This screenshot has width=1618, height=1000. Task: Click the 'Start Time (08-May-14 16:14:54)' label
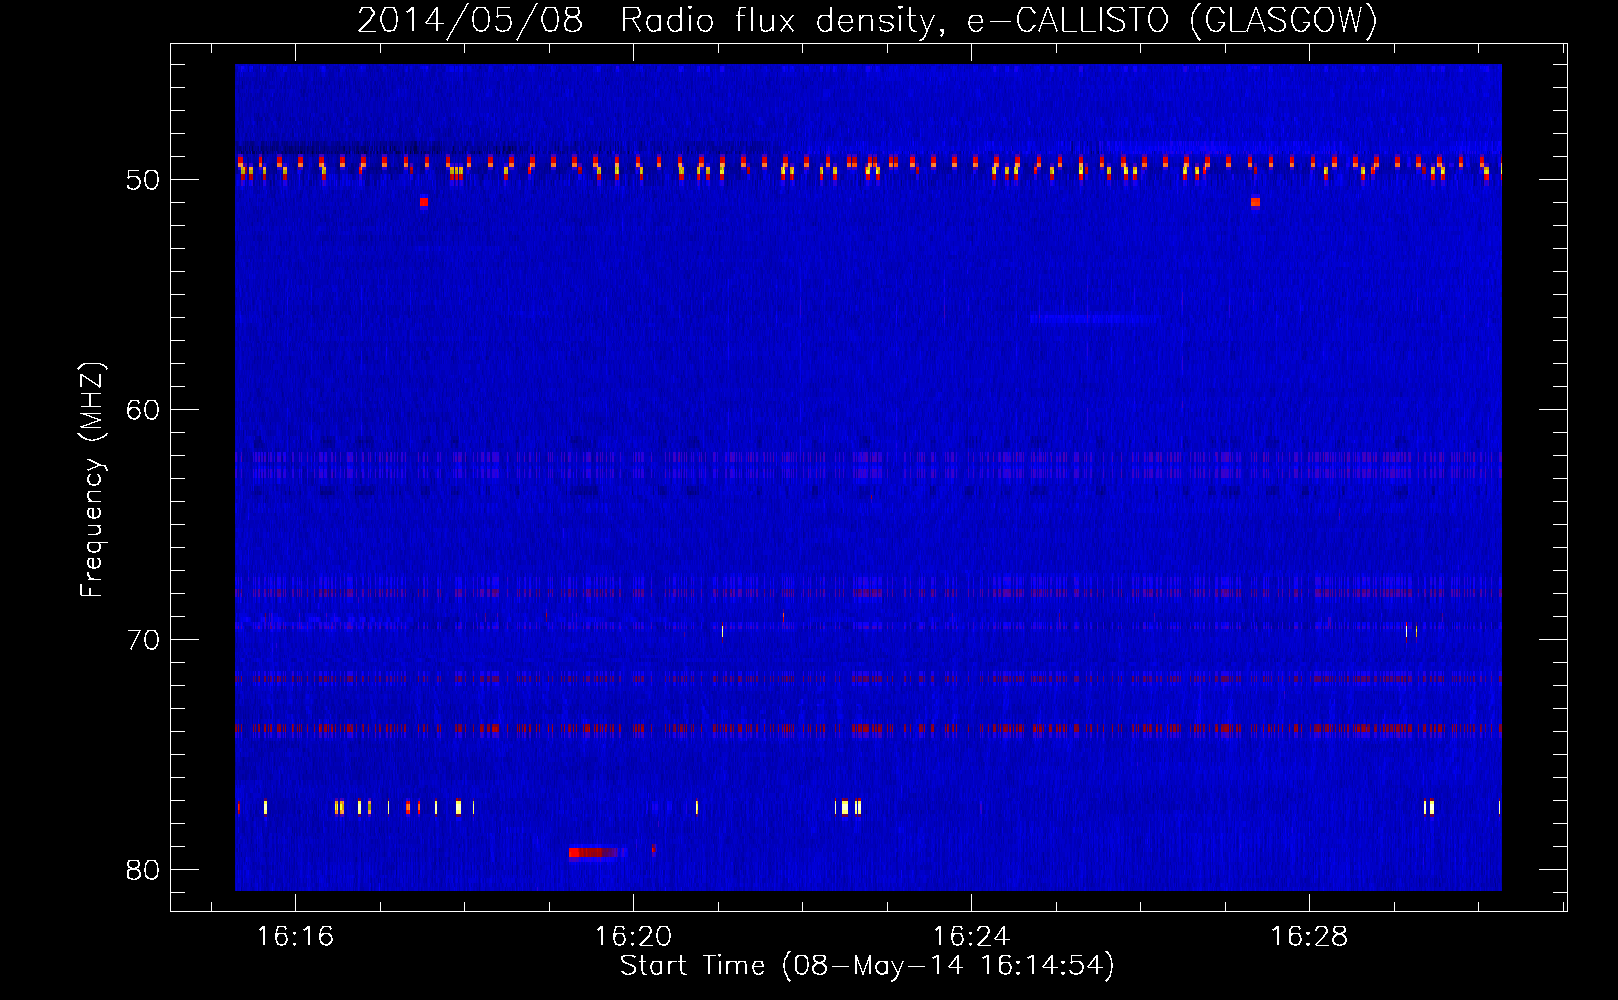tap(867, 966)
